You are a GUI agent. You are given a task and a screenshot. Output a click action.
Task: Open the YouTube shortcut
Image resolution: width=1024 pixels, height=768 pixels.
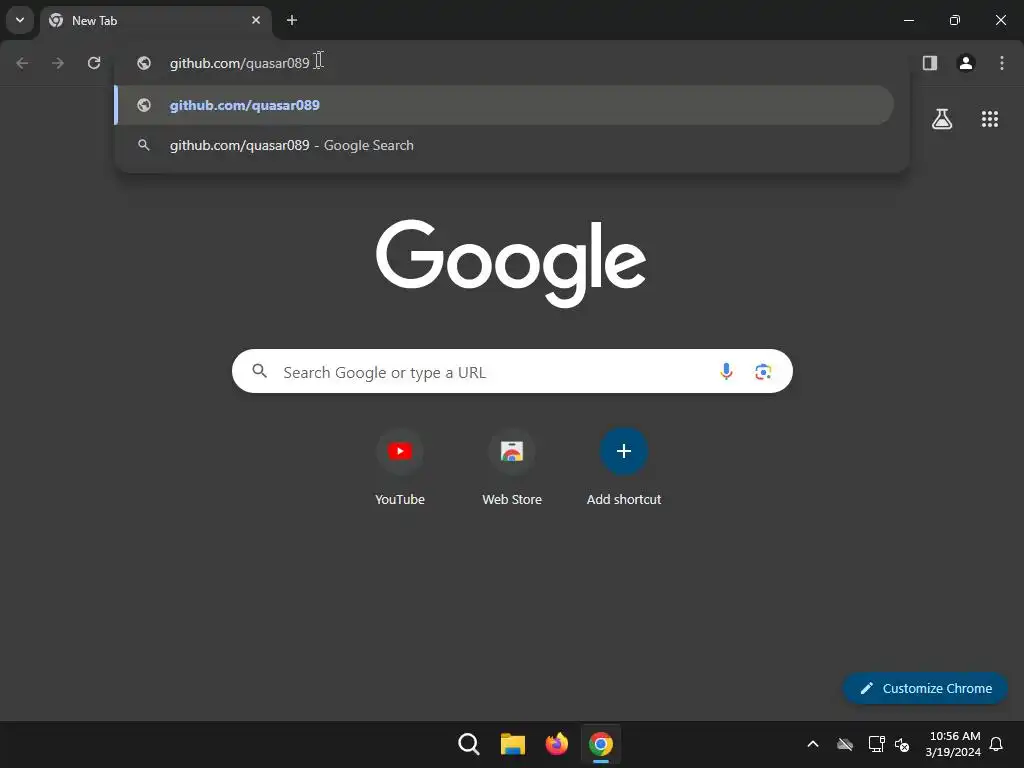pyautogui.click(x=400, y=467)
